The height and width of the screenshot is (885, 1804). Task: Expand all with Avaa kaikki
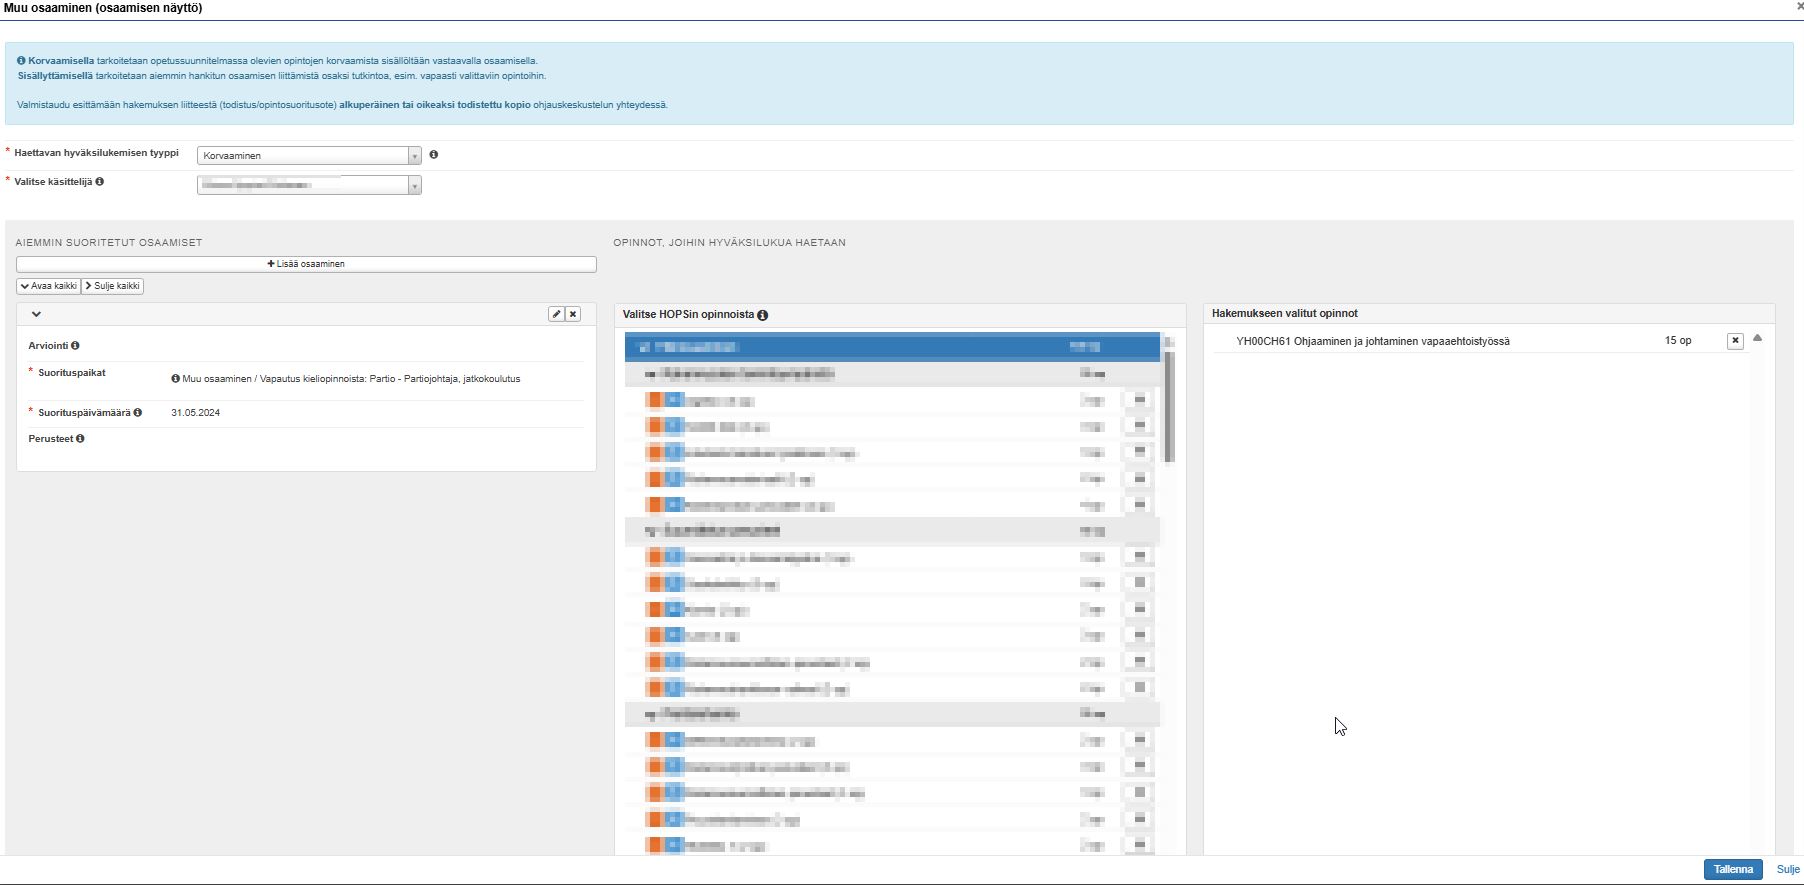point(48,286)
